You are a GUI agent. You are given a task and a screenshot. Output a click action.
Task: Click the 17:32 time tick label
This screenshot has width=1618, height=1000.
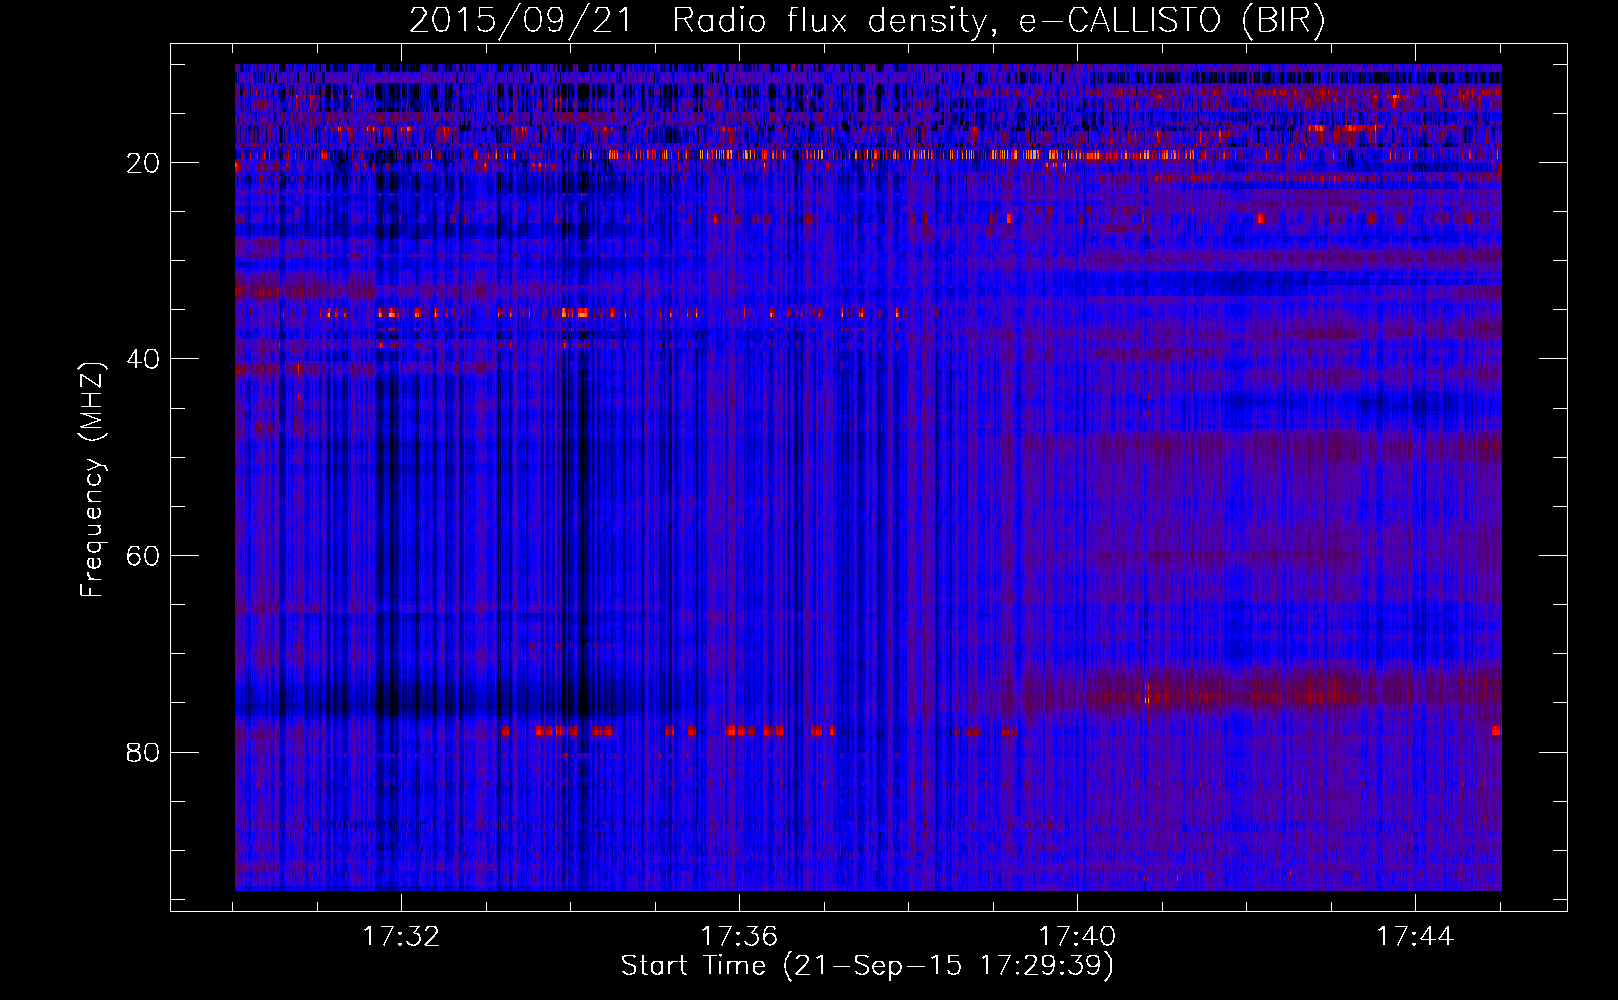click(x=401, y=937)
